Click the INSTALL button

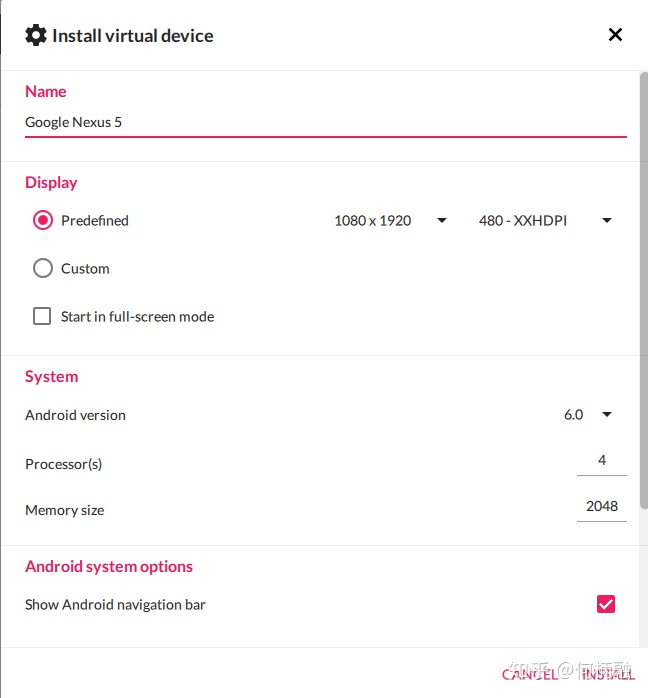608,674
